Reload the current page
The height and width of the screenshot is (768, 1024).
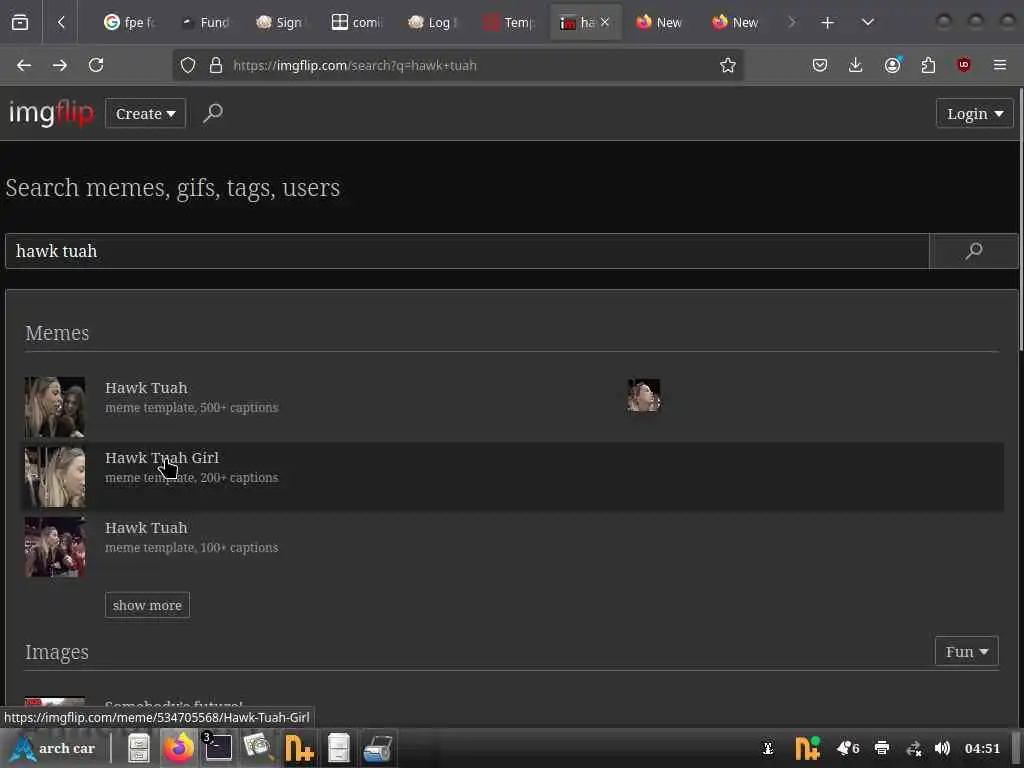(x=96, y=65)
